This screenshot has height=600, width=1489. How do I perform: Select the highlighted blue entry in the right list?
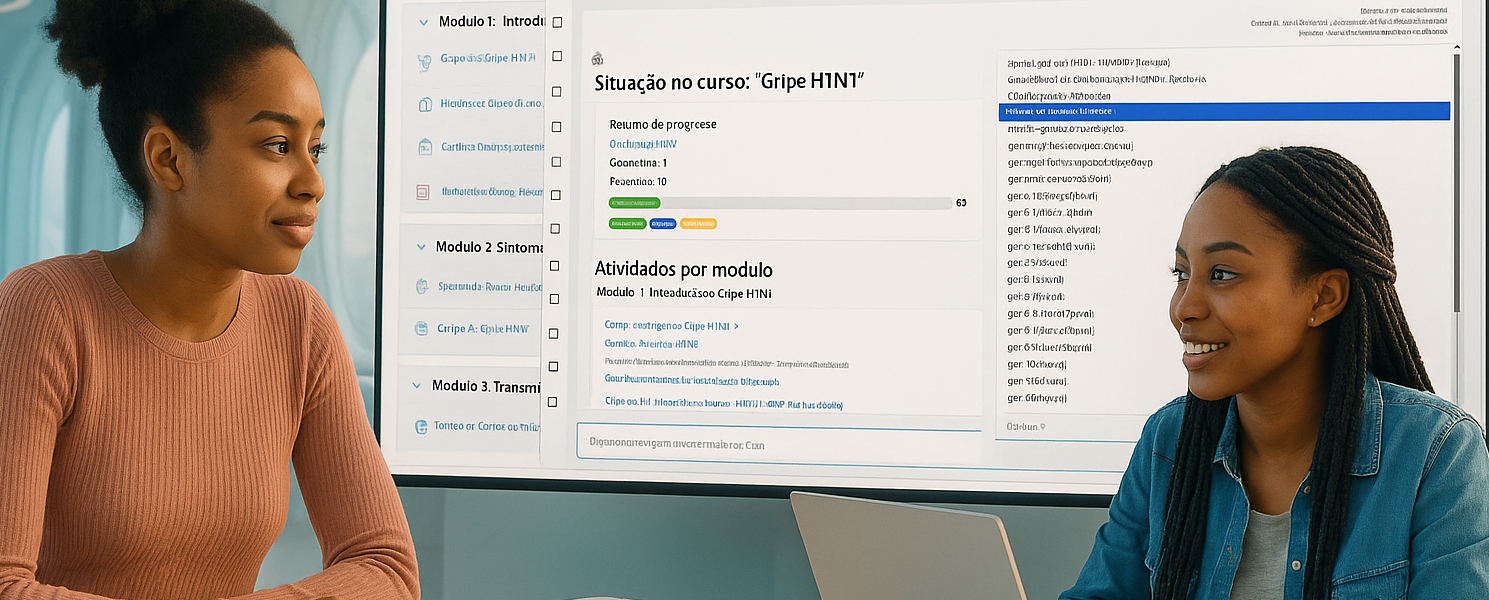click(1222, 110)
